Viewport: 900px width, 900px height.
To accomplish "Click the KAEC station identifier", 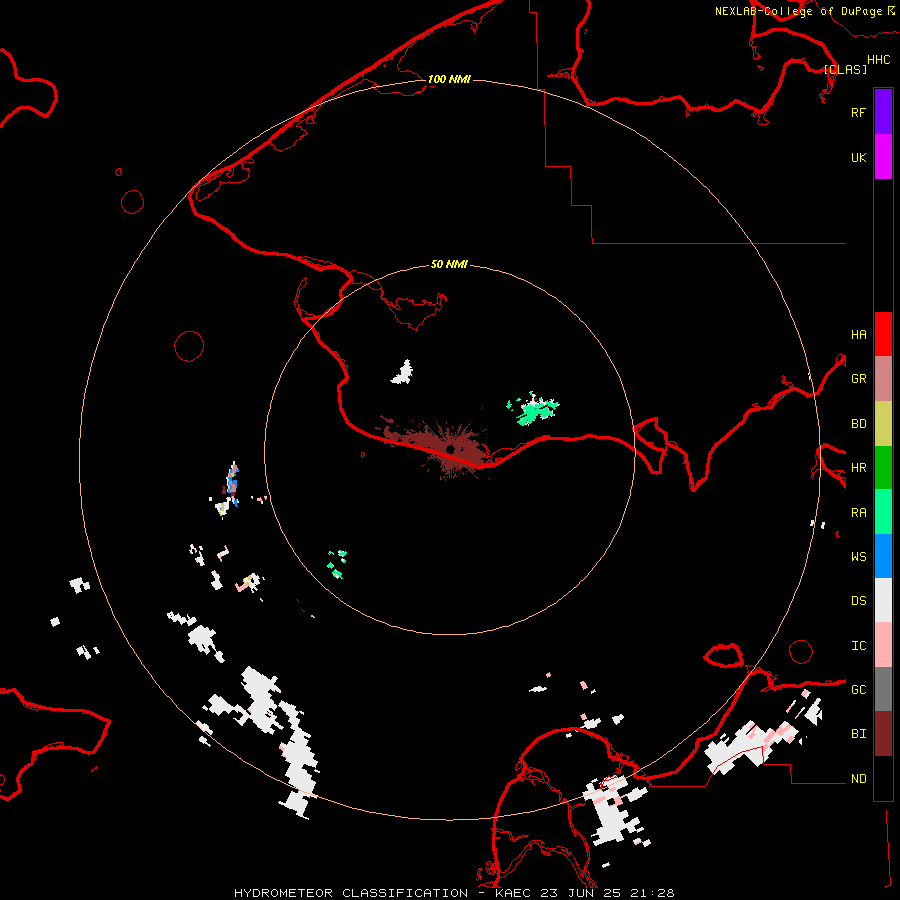I will (514, 893).
